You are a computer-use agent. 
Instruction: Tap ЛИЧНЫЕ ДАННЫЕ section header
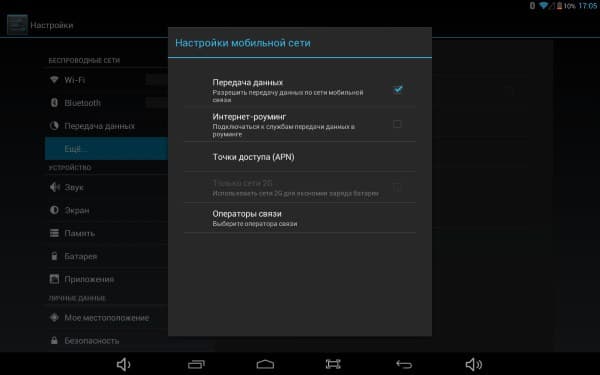coord(77,298)
